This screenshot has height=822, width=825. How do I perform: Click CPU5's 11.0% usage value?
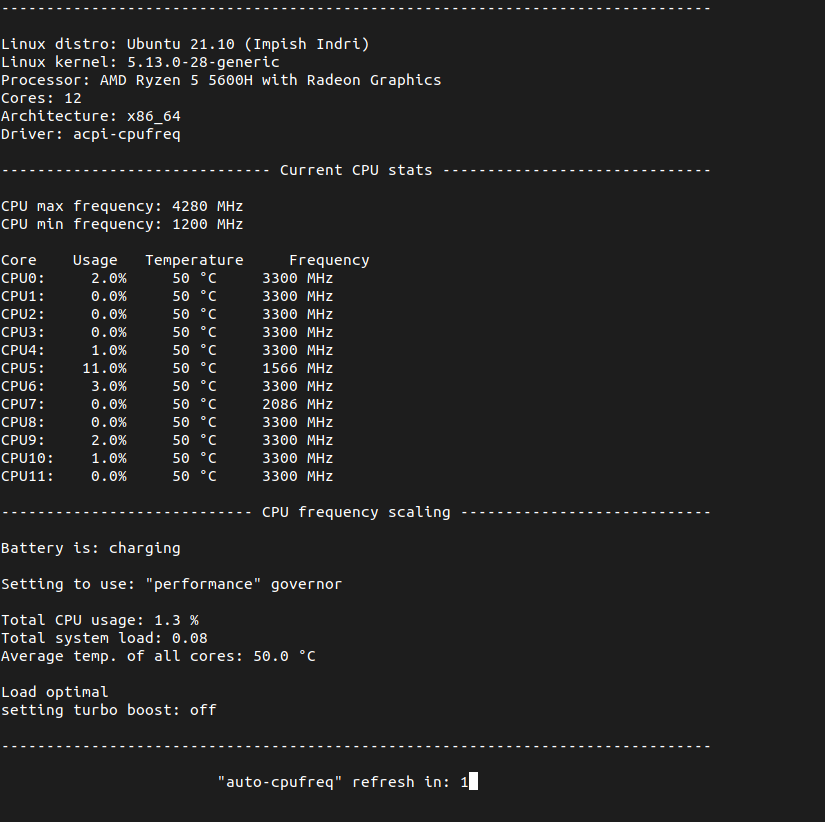pos(104,368)
